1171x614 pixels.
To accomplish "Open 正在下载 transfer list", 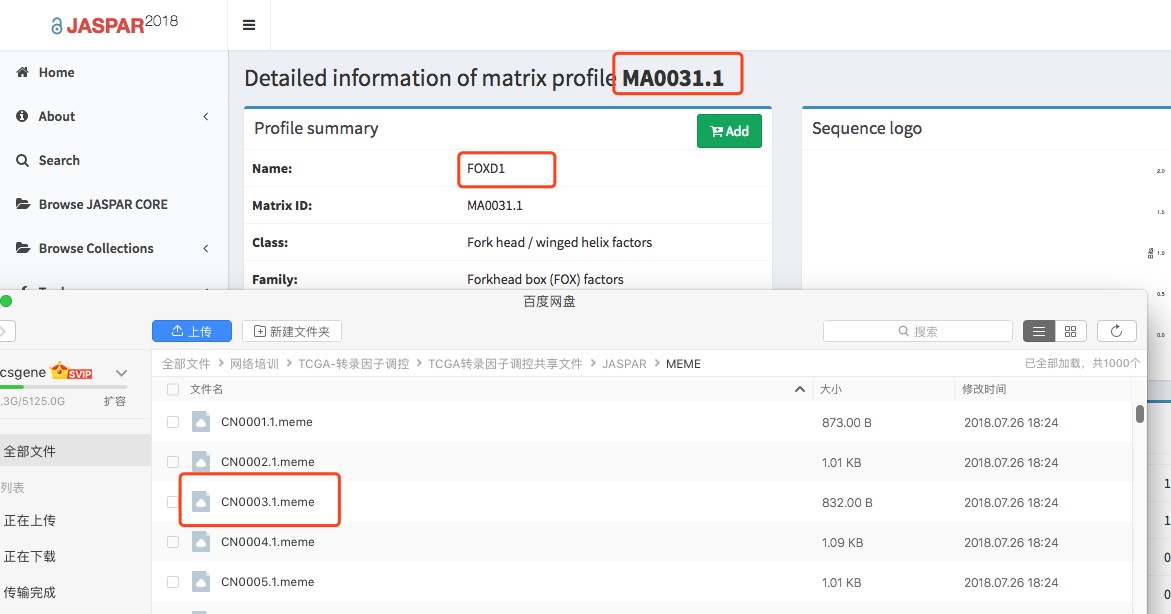I will [30, 556].
